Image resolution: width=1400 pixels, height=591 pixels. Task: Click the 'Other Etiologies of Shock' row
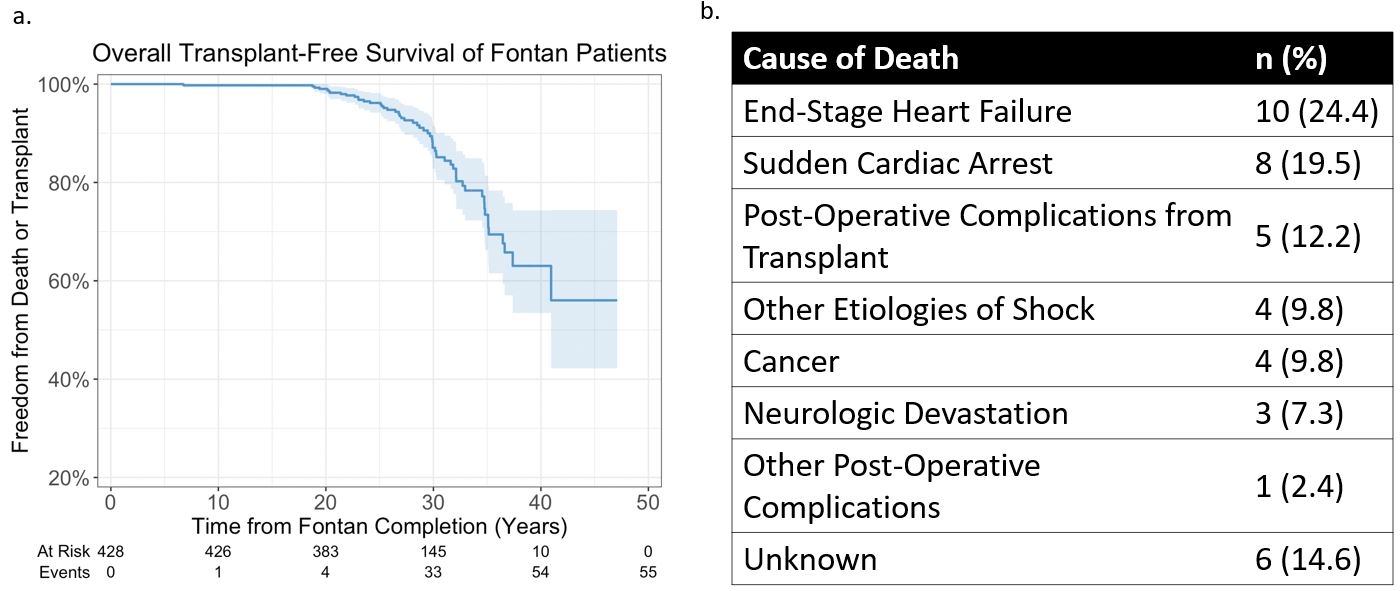(x=918, y=309)
